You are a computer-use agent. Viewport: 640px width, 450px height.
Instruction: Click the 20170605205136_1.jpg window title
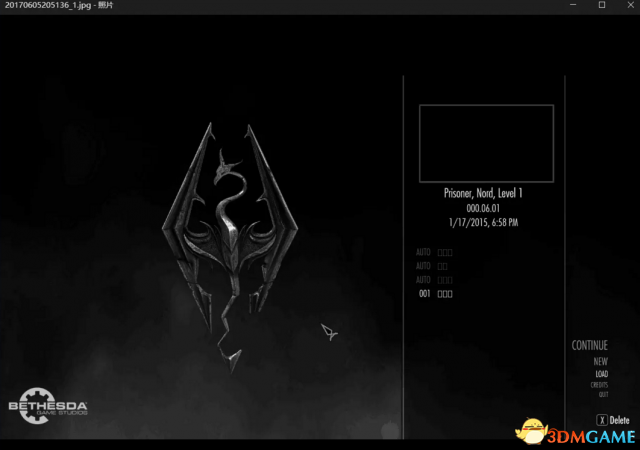(x=59, y=5)
